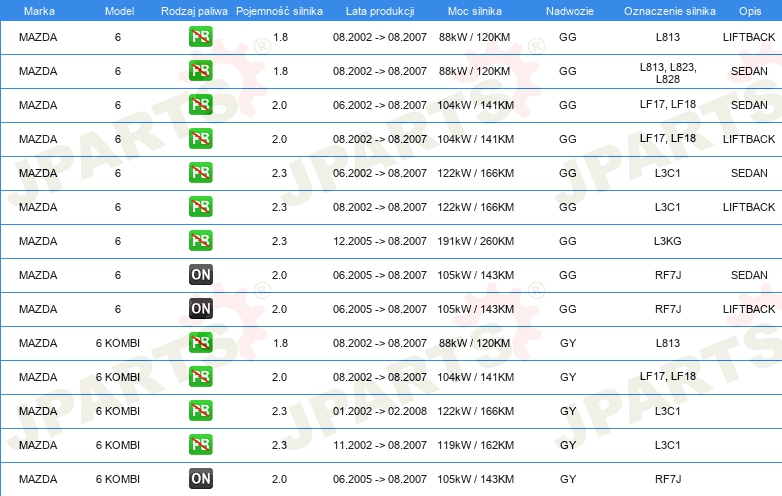Click '105kW / 143KM' in the 6 KOMBI row

click(x=476, y=479)
